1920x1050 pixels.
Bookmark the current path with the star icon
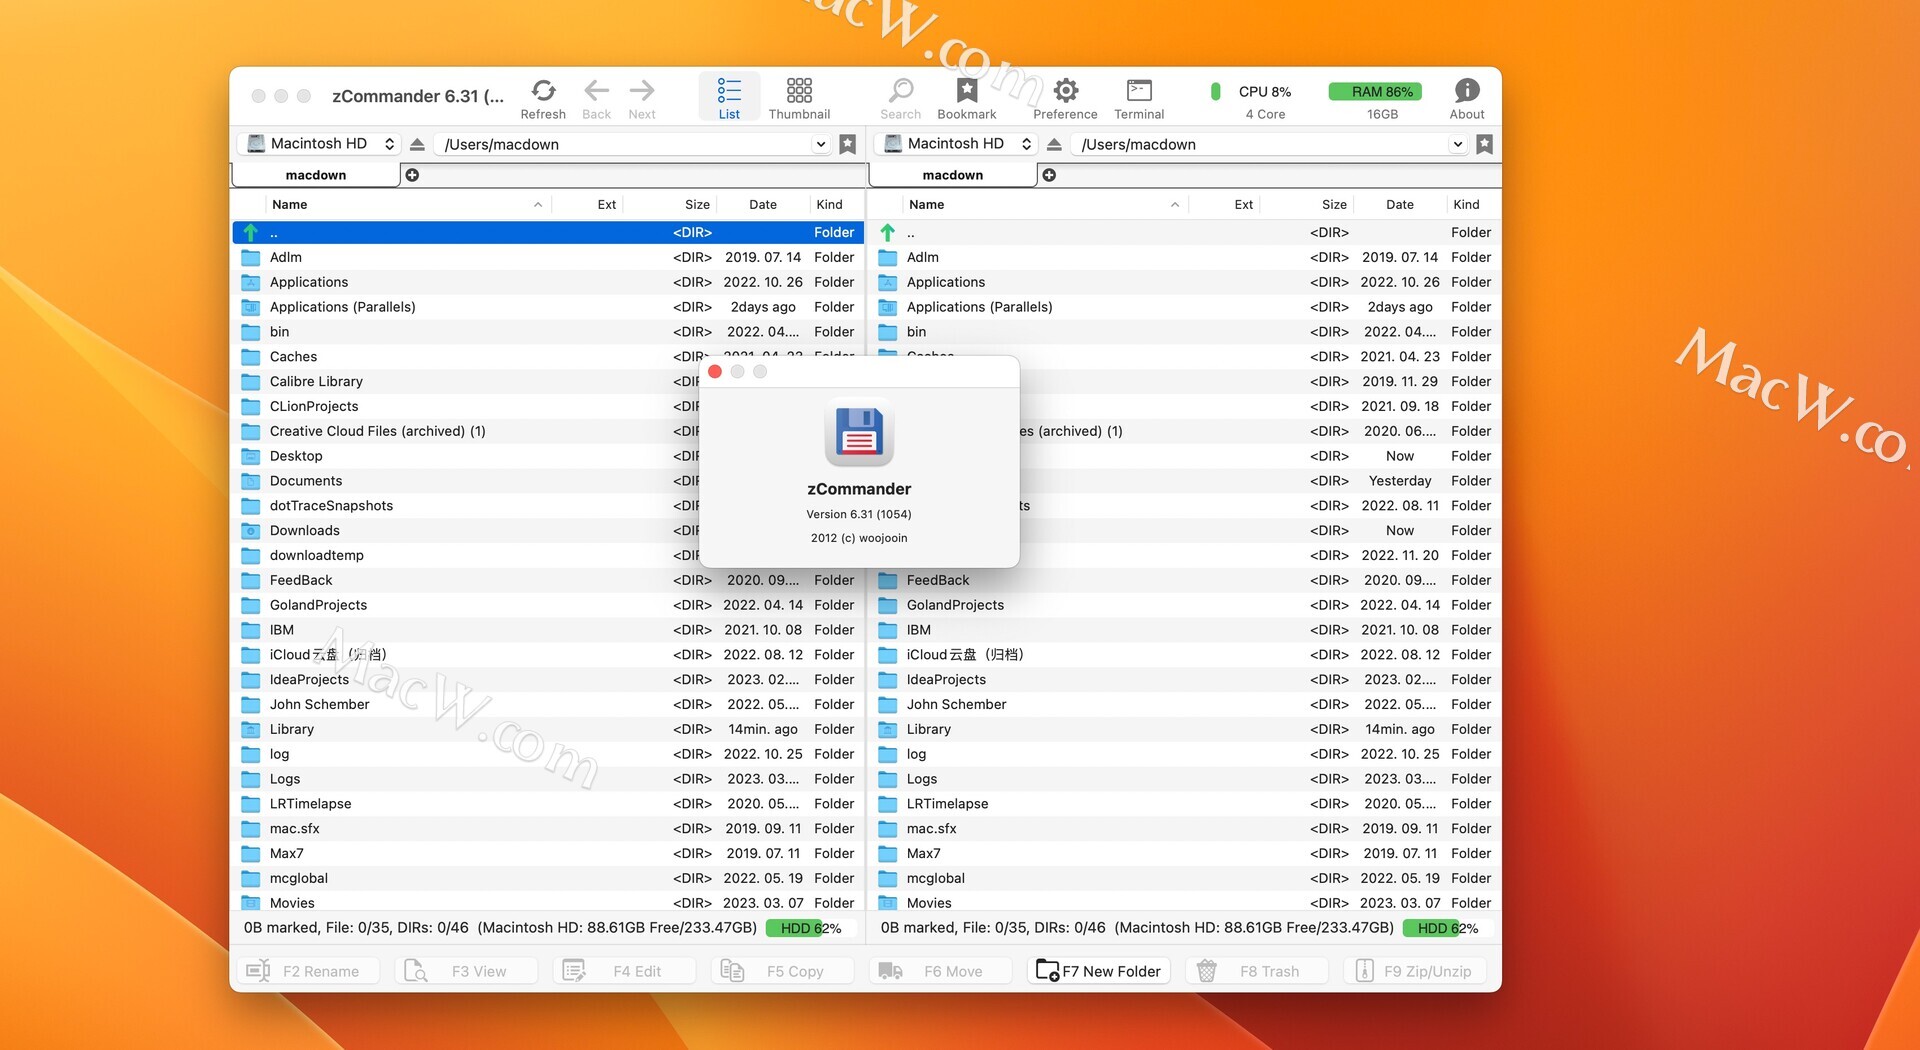[847, 144]
